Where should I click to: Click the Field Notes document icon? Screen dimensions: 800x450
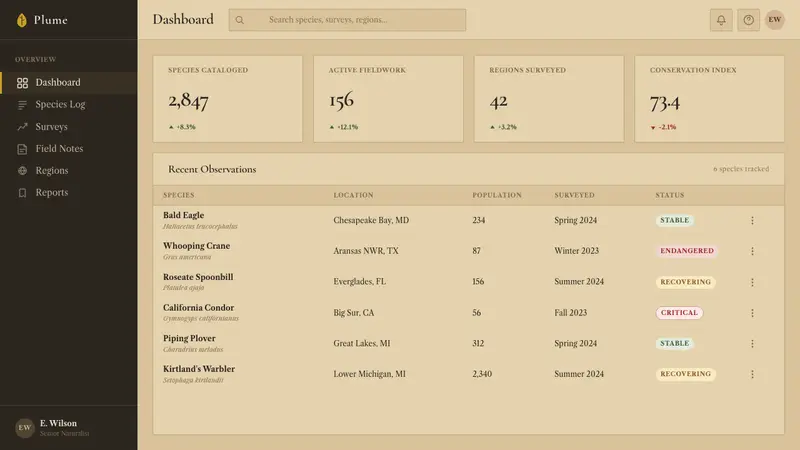coord(22,149)
